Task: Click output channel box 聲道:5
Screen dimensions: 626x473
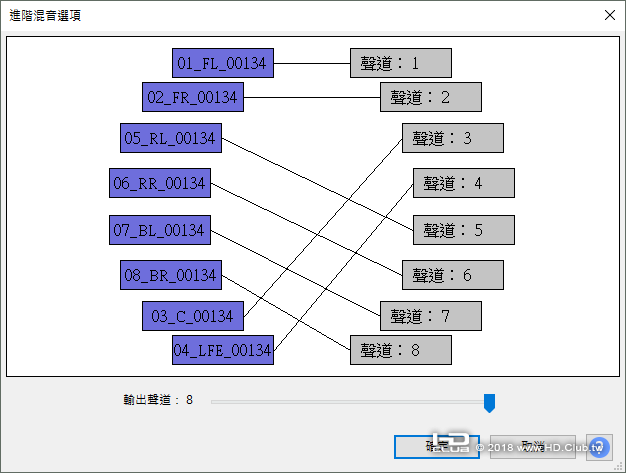Action: pos(464,230)
